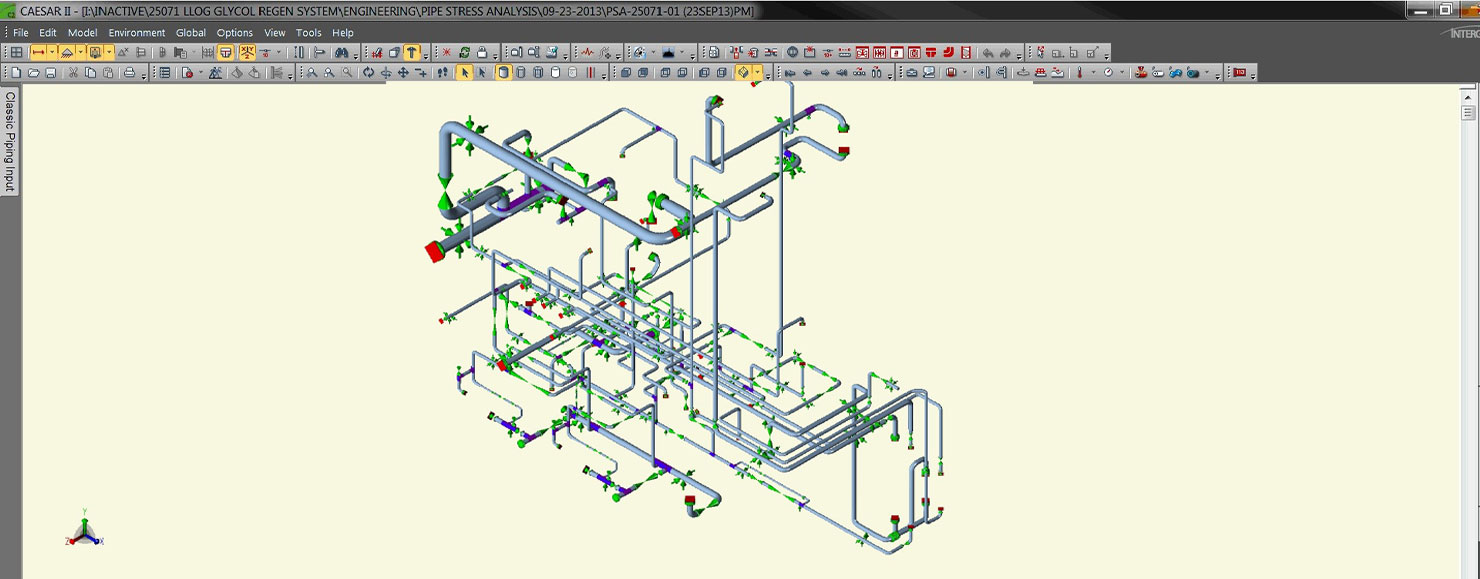Click the printer icon
Image resolution: width=1480 pixels, height=579 pixels.
point(129,73)
